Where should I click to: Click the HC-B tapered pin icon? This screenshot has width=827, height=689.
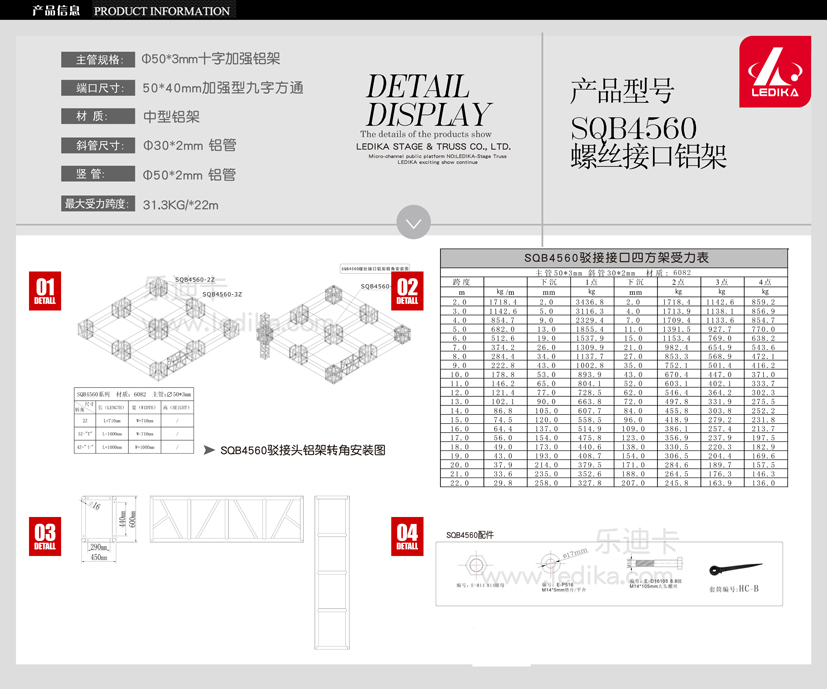735,569
